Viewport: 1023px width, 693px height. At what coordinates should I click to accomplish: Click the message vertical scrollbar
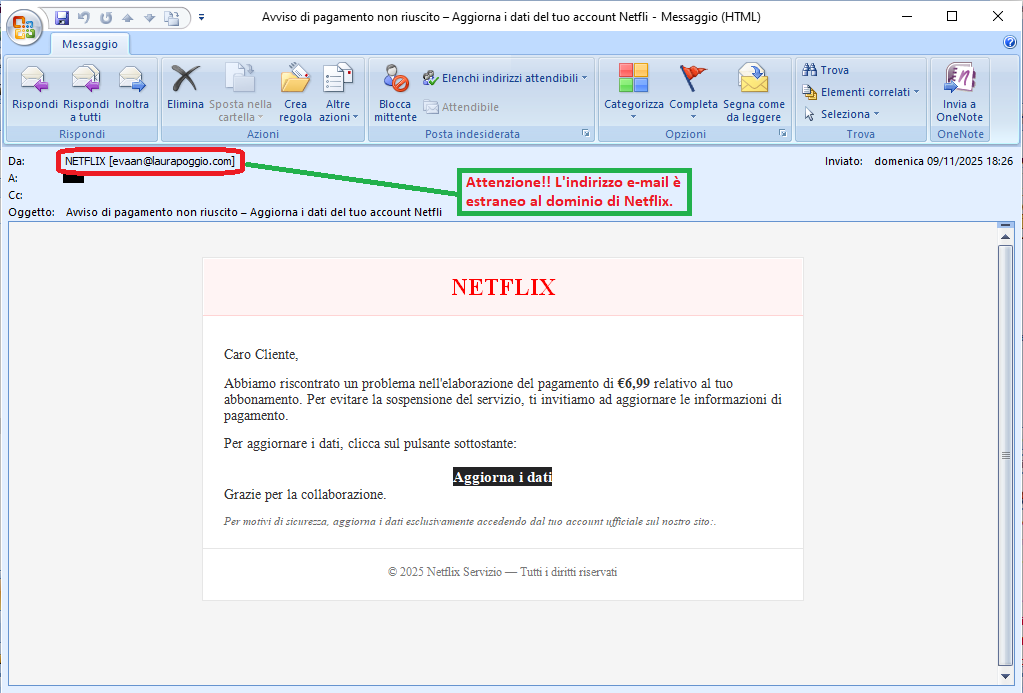[x=1005, y=455]
